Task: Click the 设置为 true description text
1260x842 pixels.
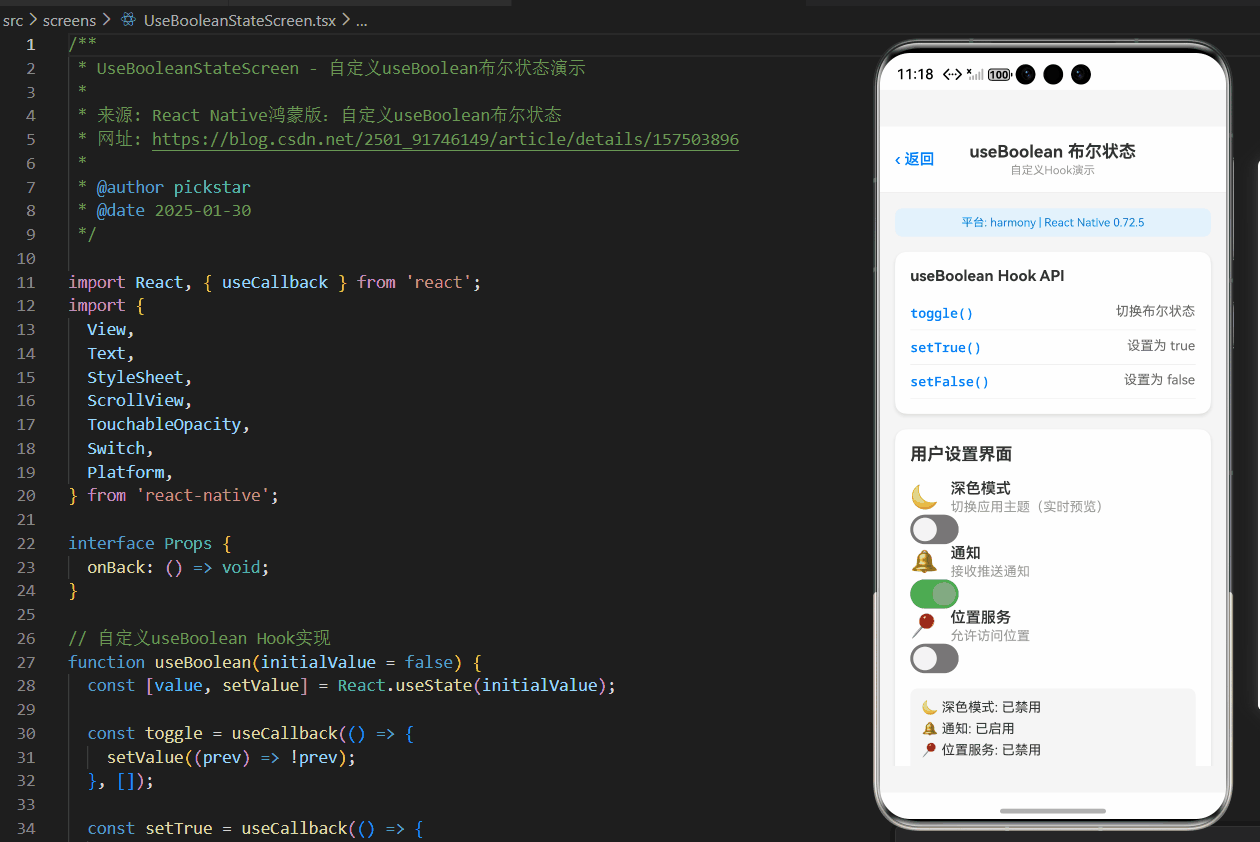Action: click(1161, 346)
